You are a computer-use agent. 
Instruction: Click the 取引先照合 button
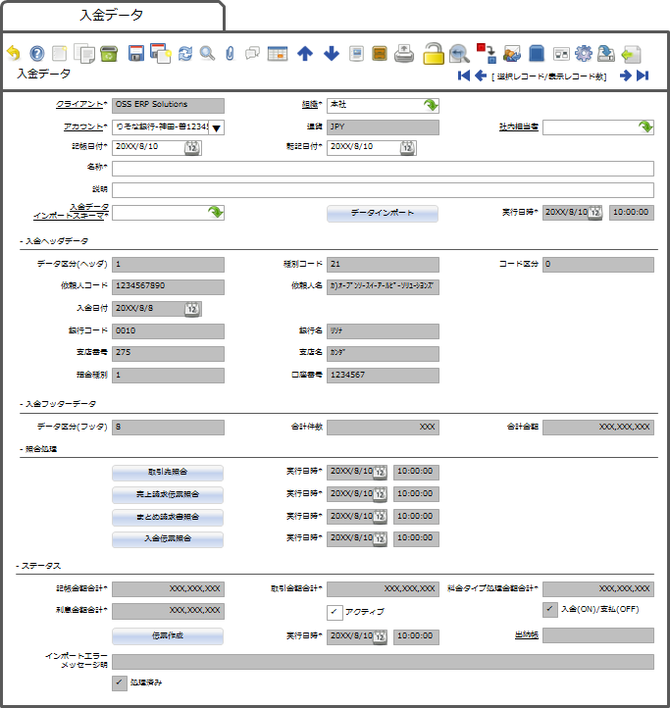point(168,473)
